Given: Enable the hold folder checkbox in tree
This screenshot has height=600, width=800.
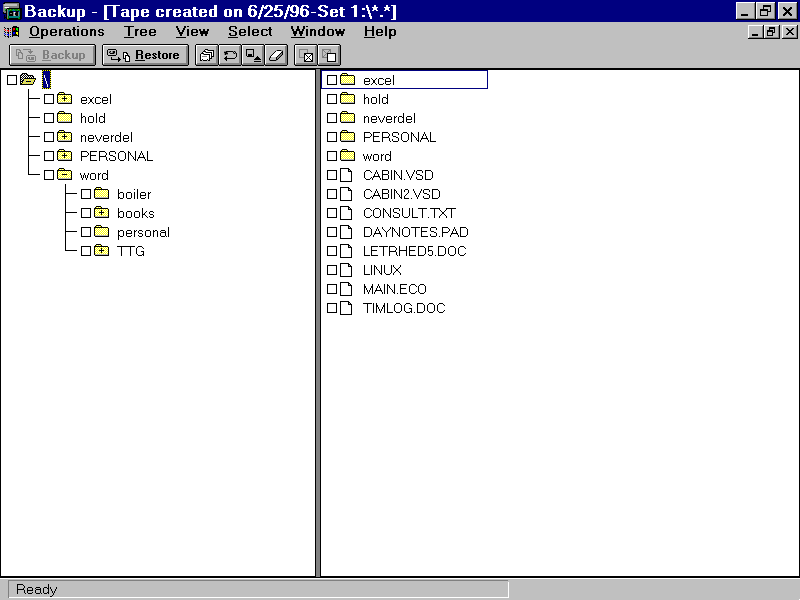Looking at the screenshot, I should [49, 118].
